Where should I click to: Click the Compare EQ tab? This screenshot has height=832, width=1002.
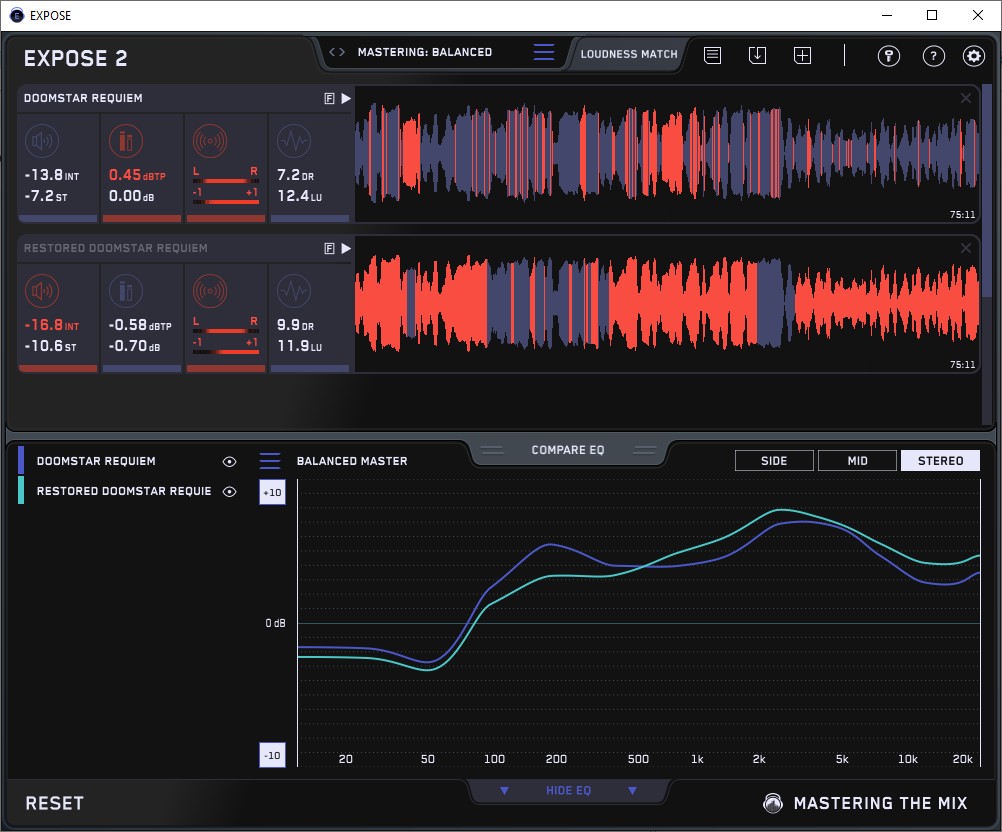(x=567, y=450)
